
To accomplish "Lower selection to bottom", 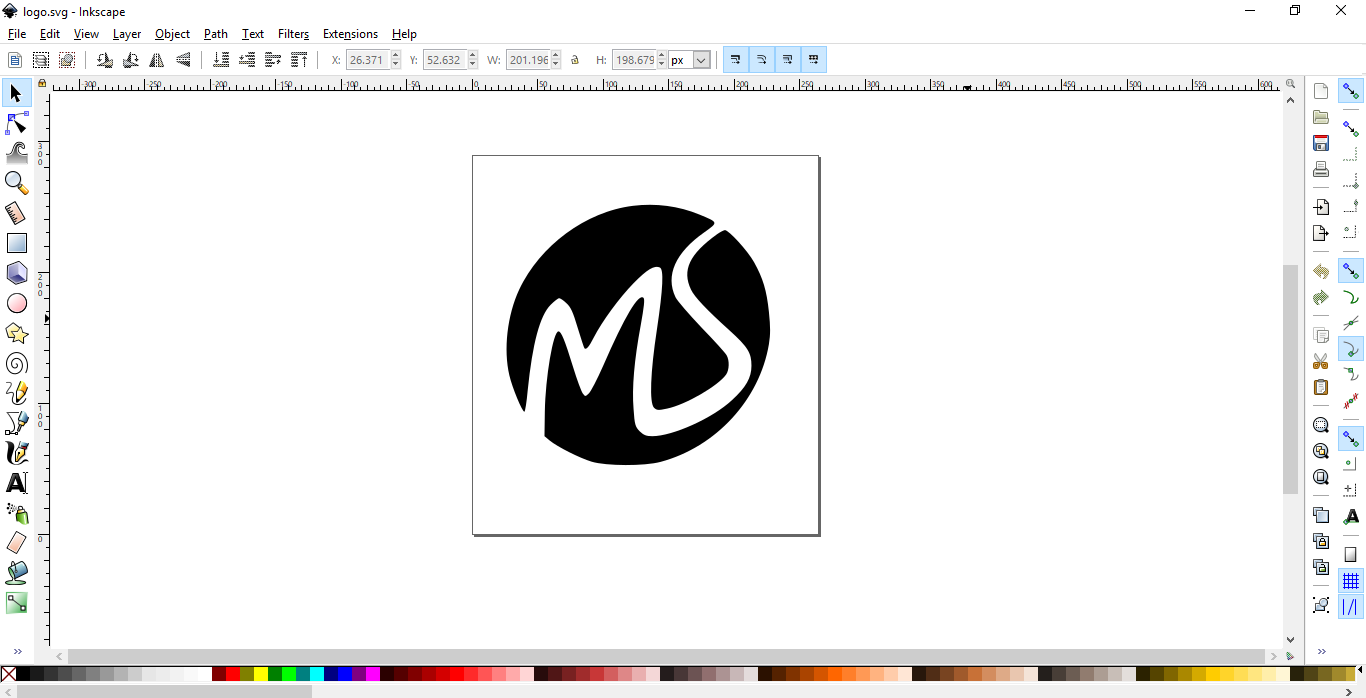I will [x=221, y=60].
